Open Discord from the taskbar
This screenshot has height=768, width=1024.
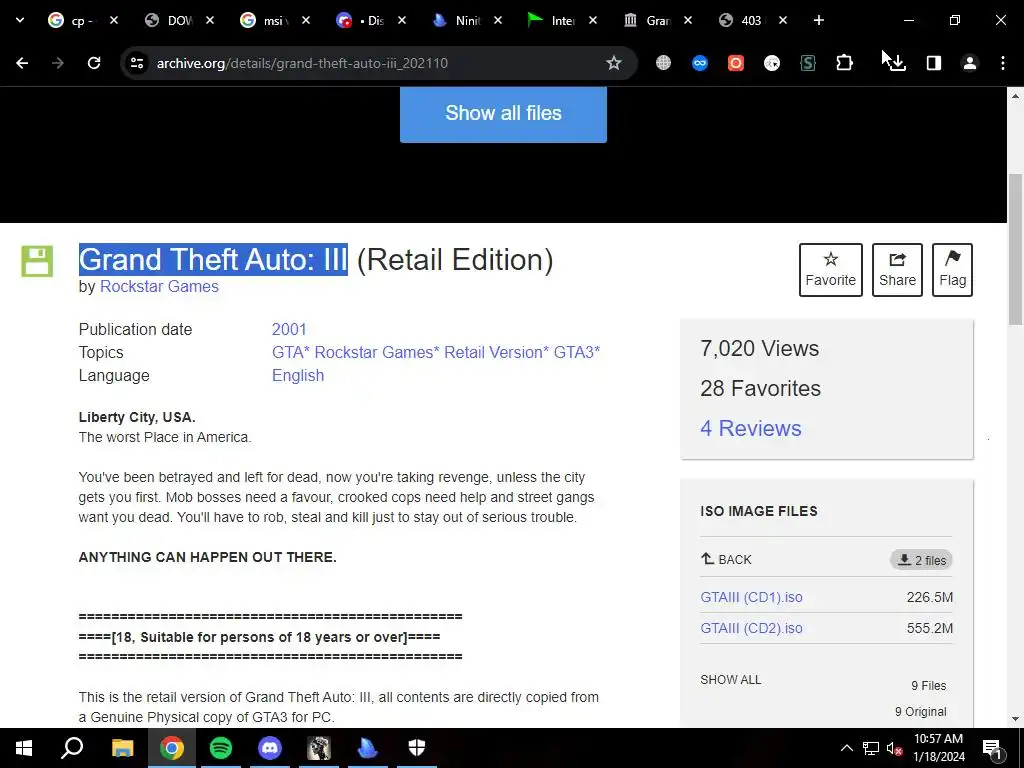[270, 748]
